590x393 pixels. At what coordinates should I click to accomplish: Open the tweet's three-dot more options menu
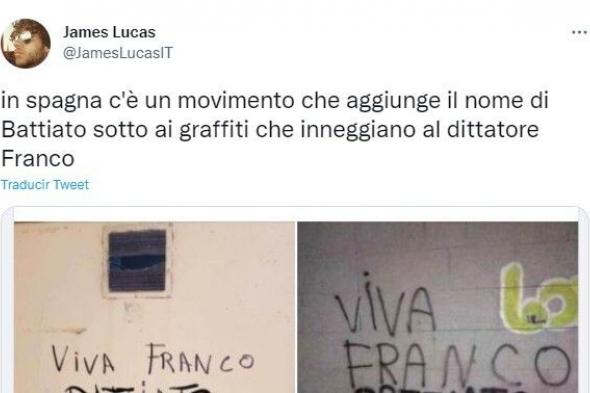579,33
